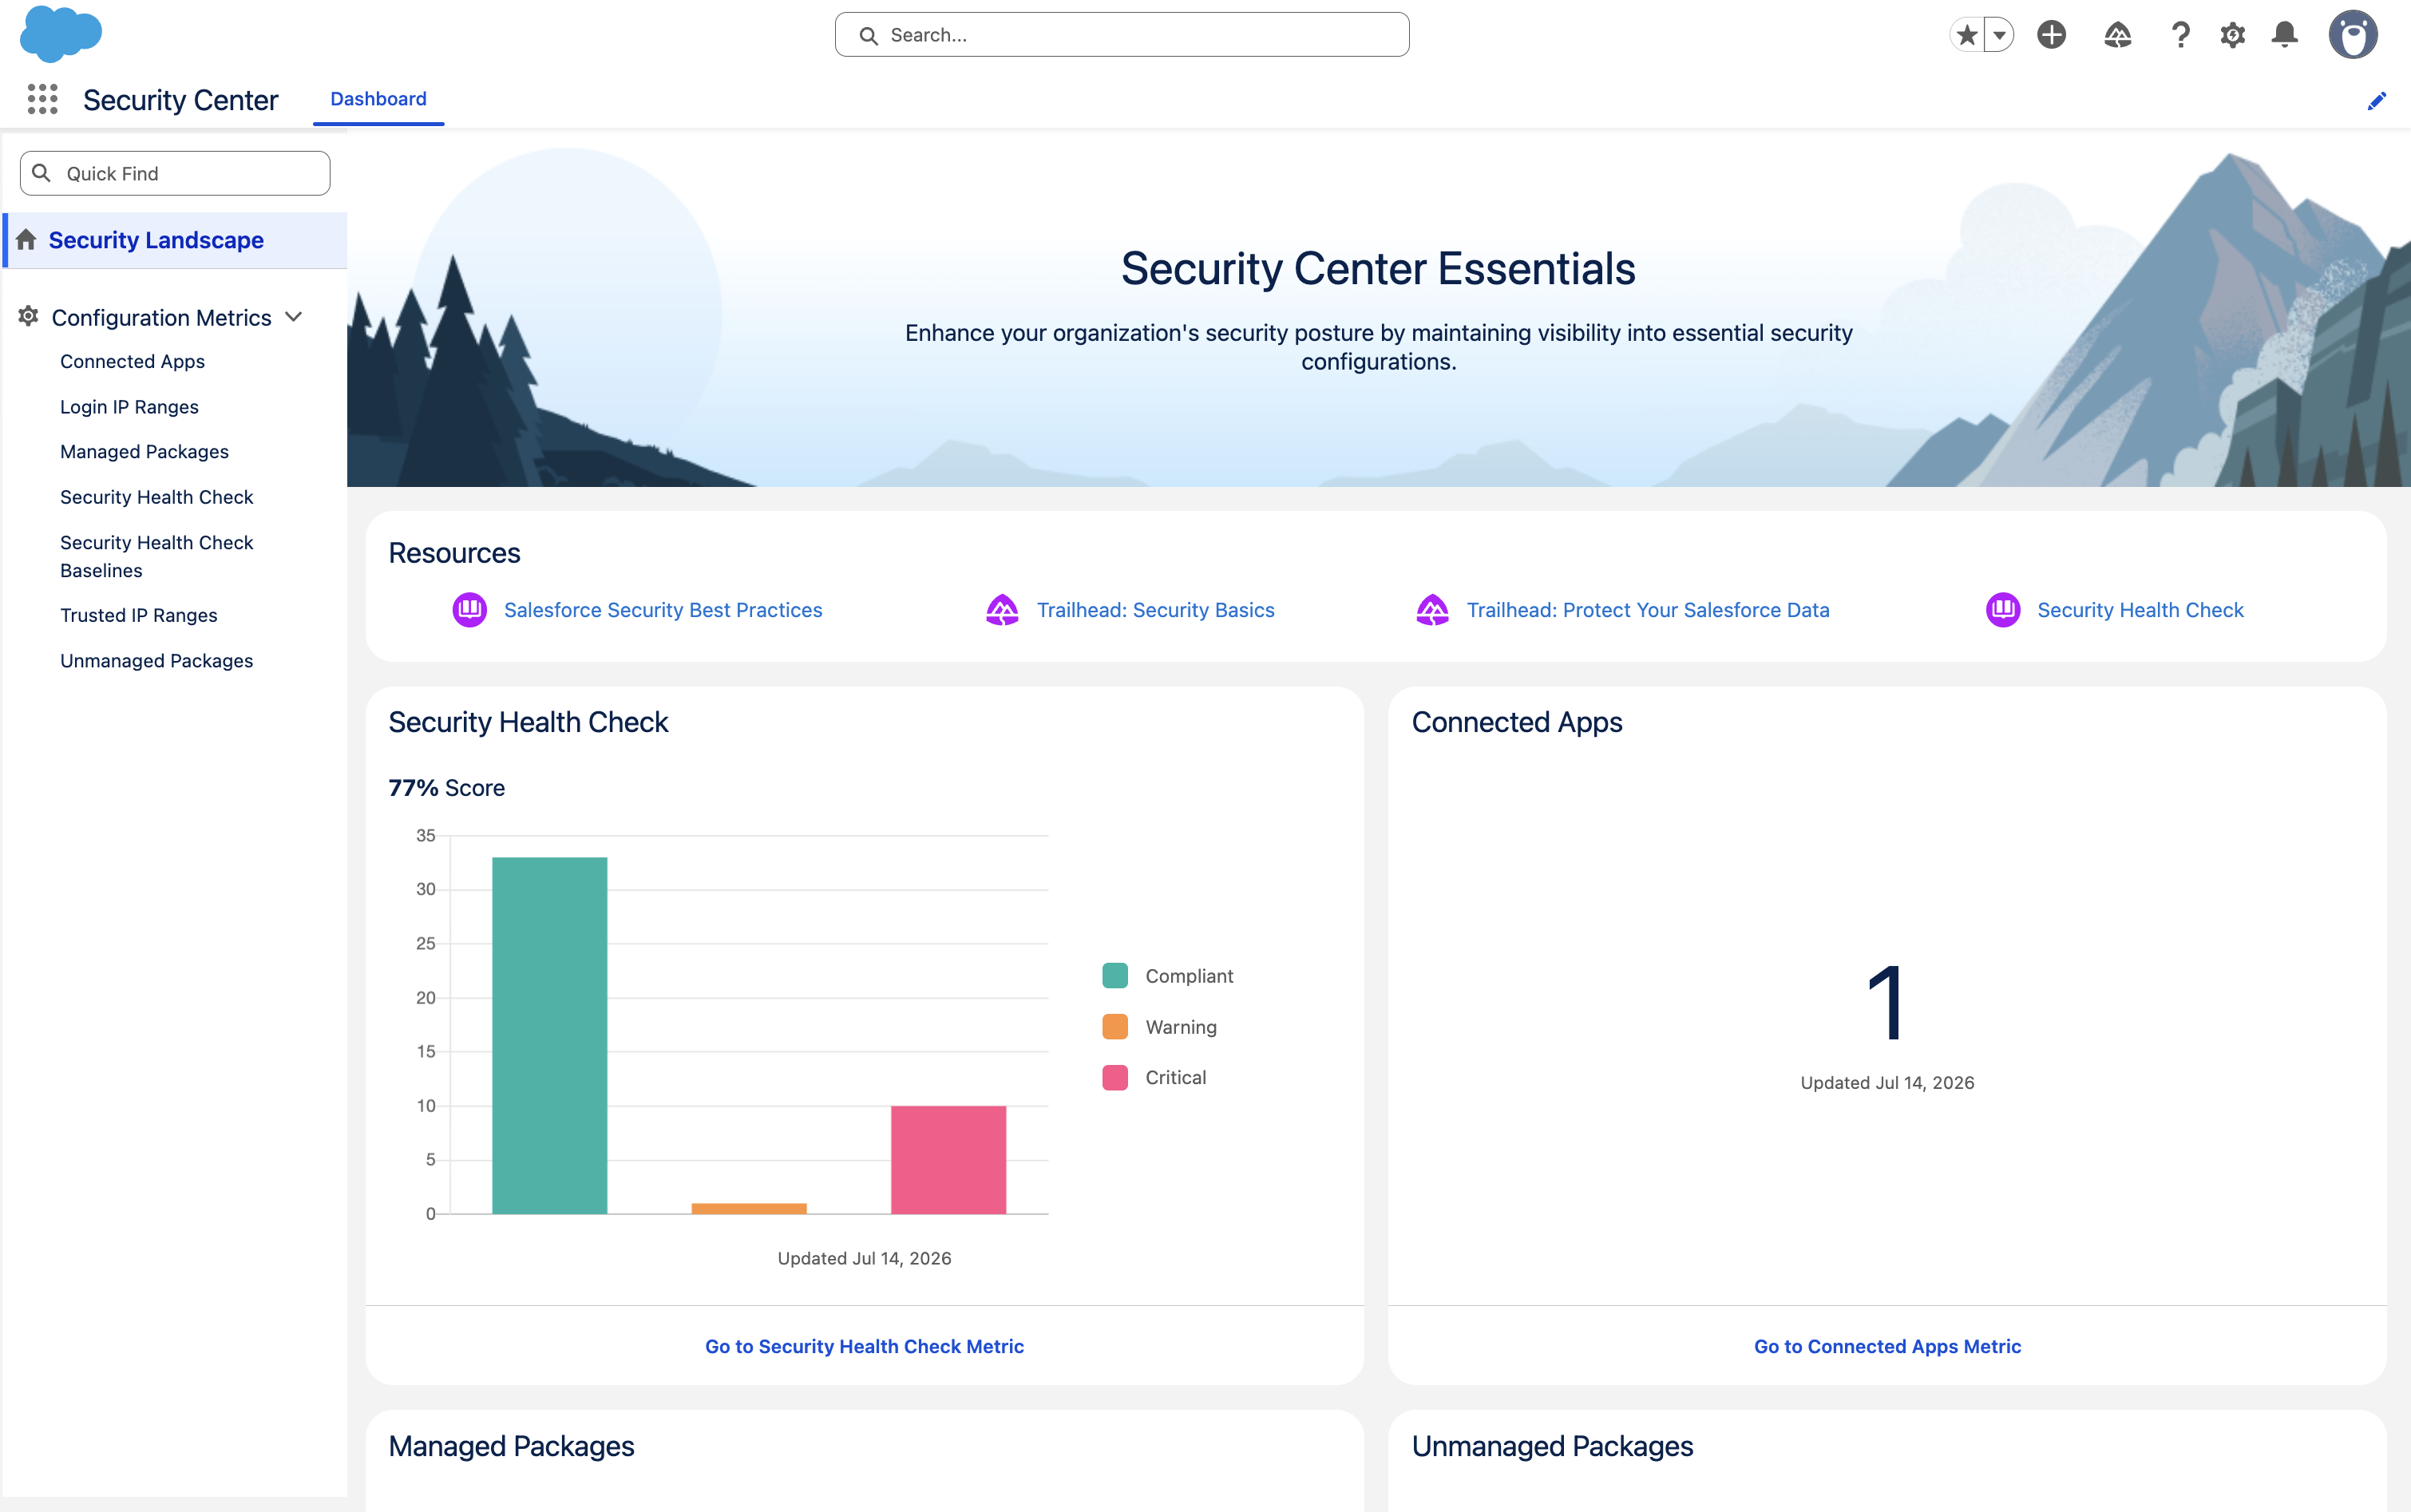Click the Unmanaged Packages card heading
Screen dimensions: 2411x1512
(1552, 1446)
